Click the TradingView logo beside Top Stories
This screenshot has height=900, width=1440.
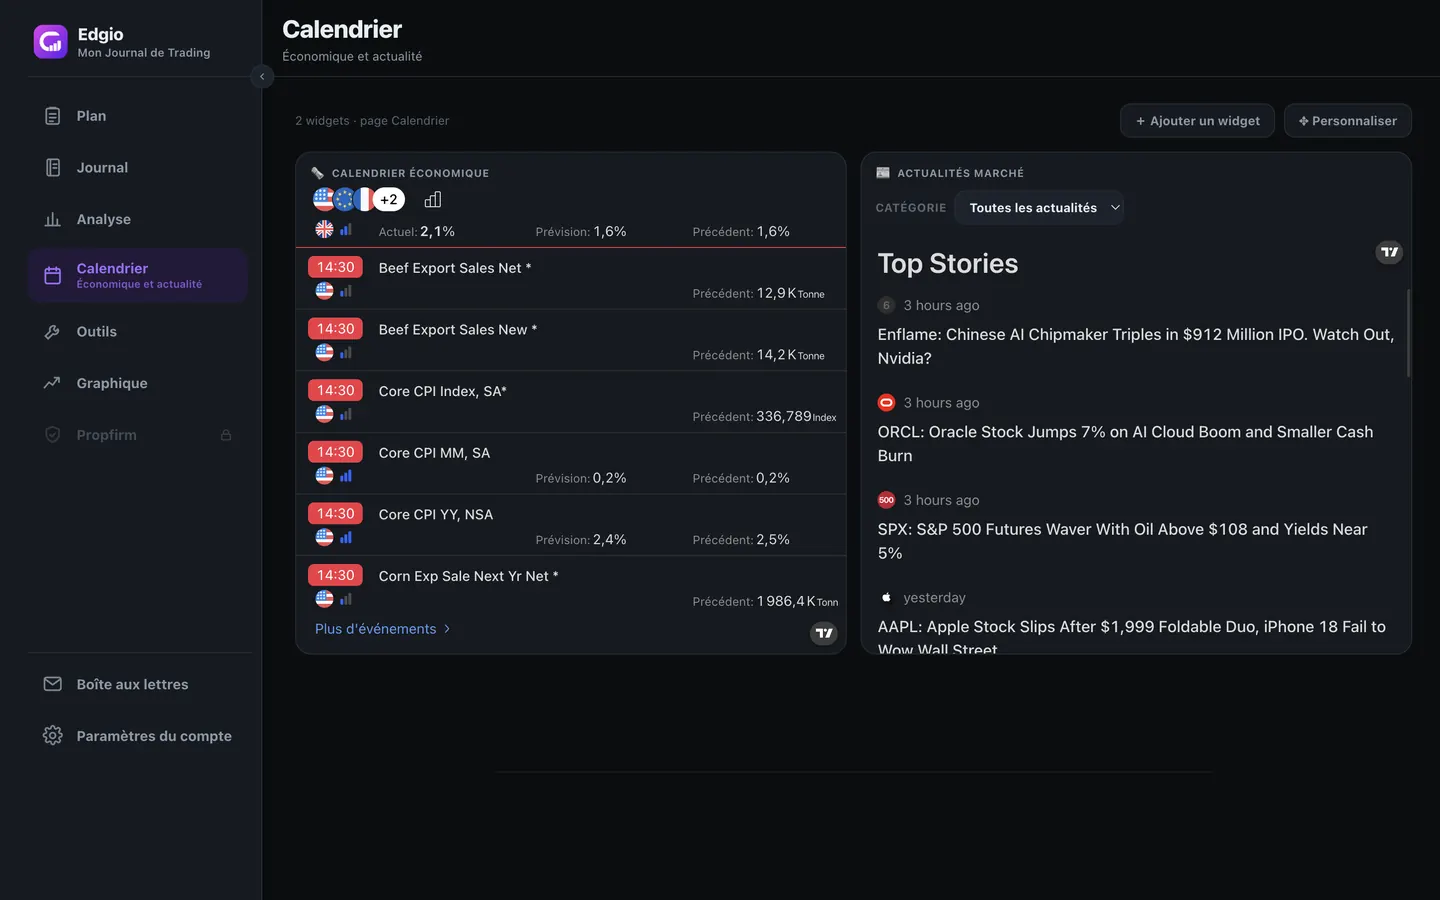pos(1389,252)
